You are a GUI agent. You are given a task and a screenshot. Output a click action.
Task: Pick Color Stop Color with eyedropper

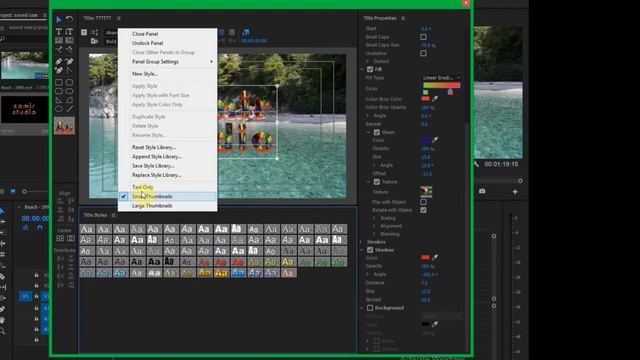[x=435, y=99]
